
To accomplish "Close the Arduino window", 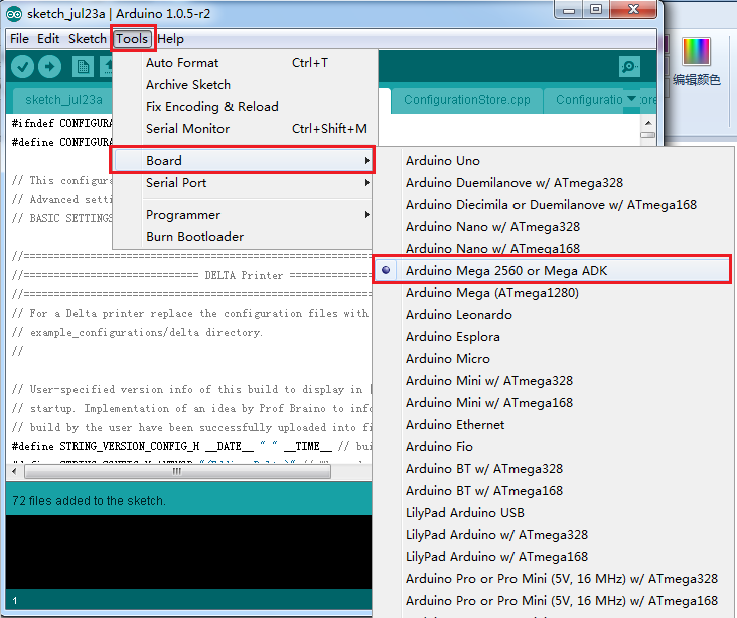I will pyautogui.click(x=633, y=10).
